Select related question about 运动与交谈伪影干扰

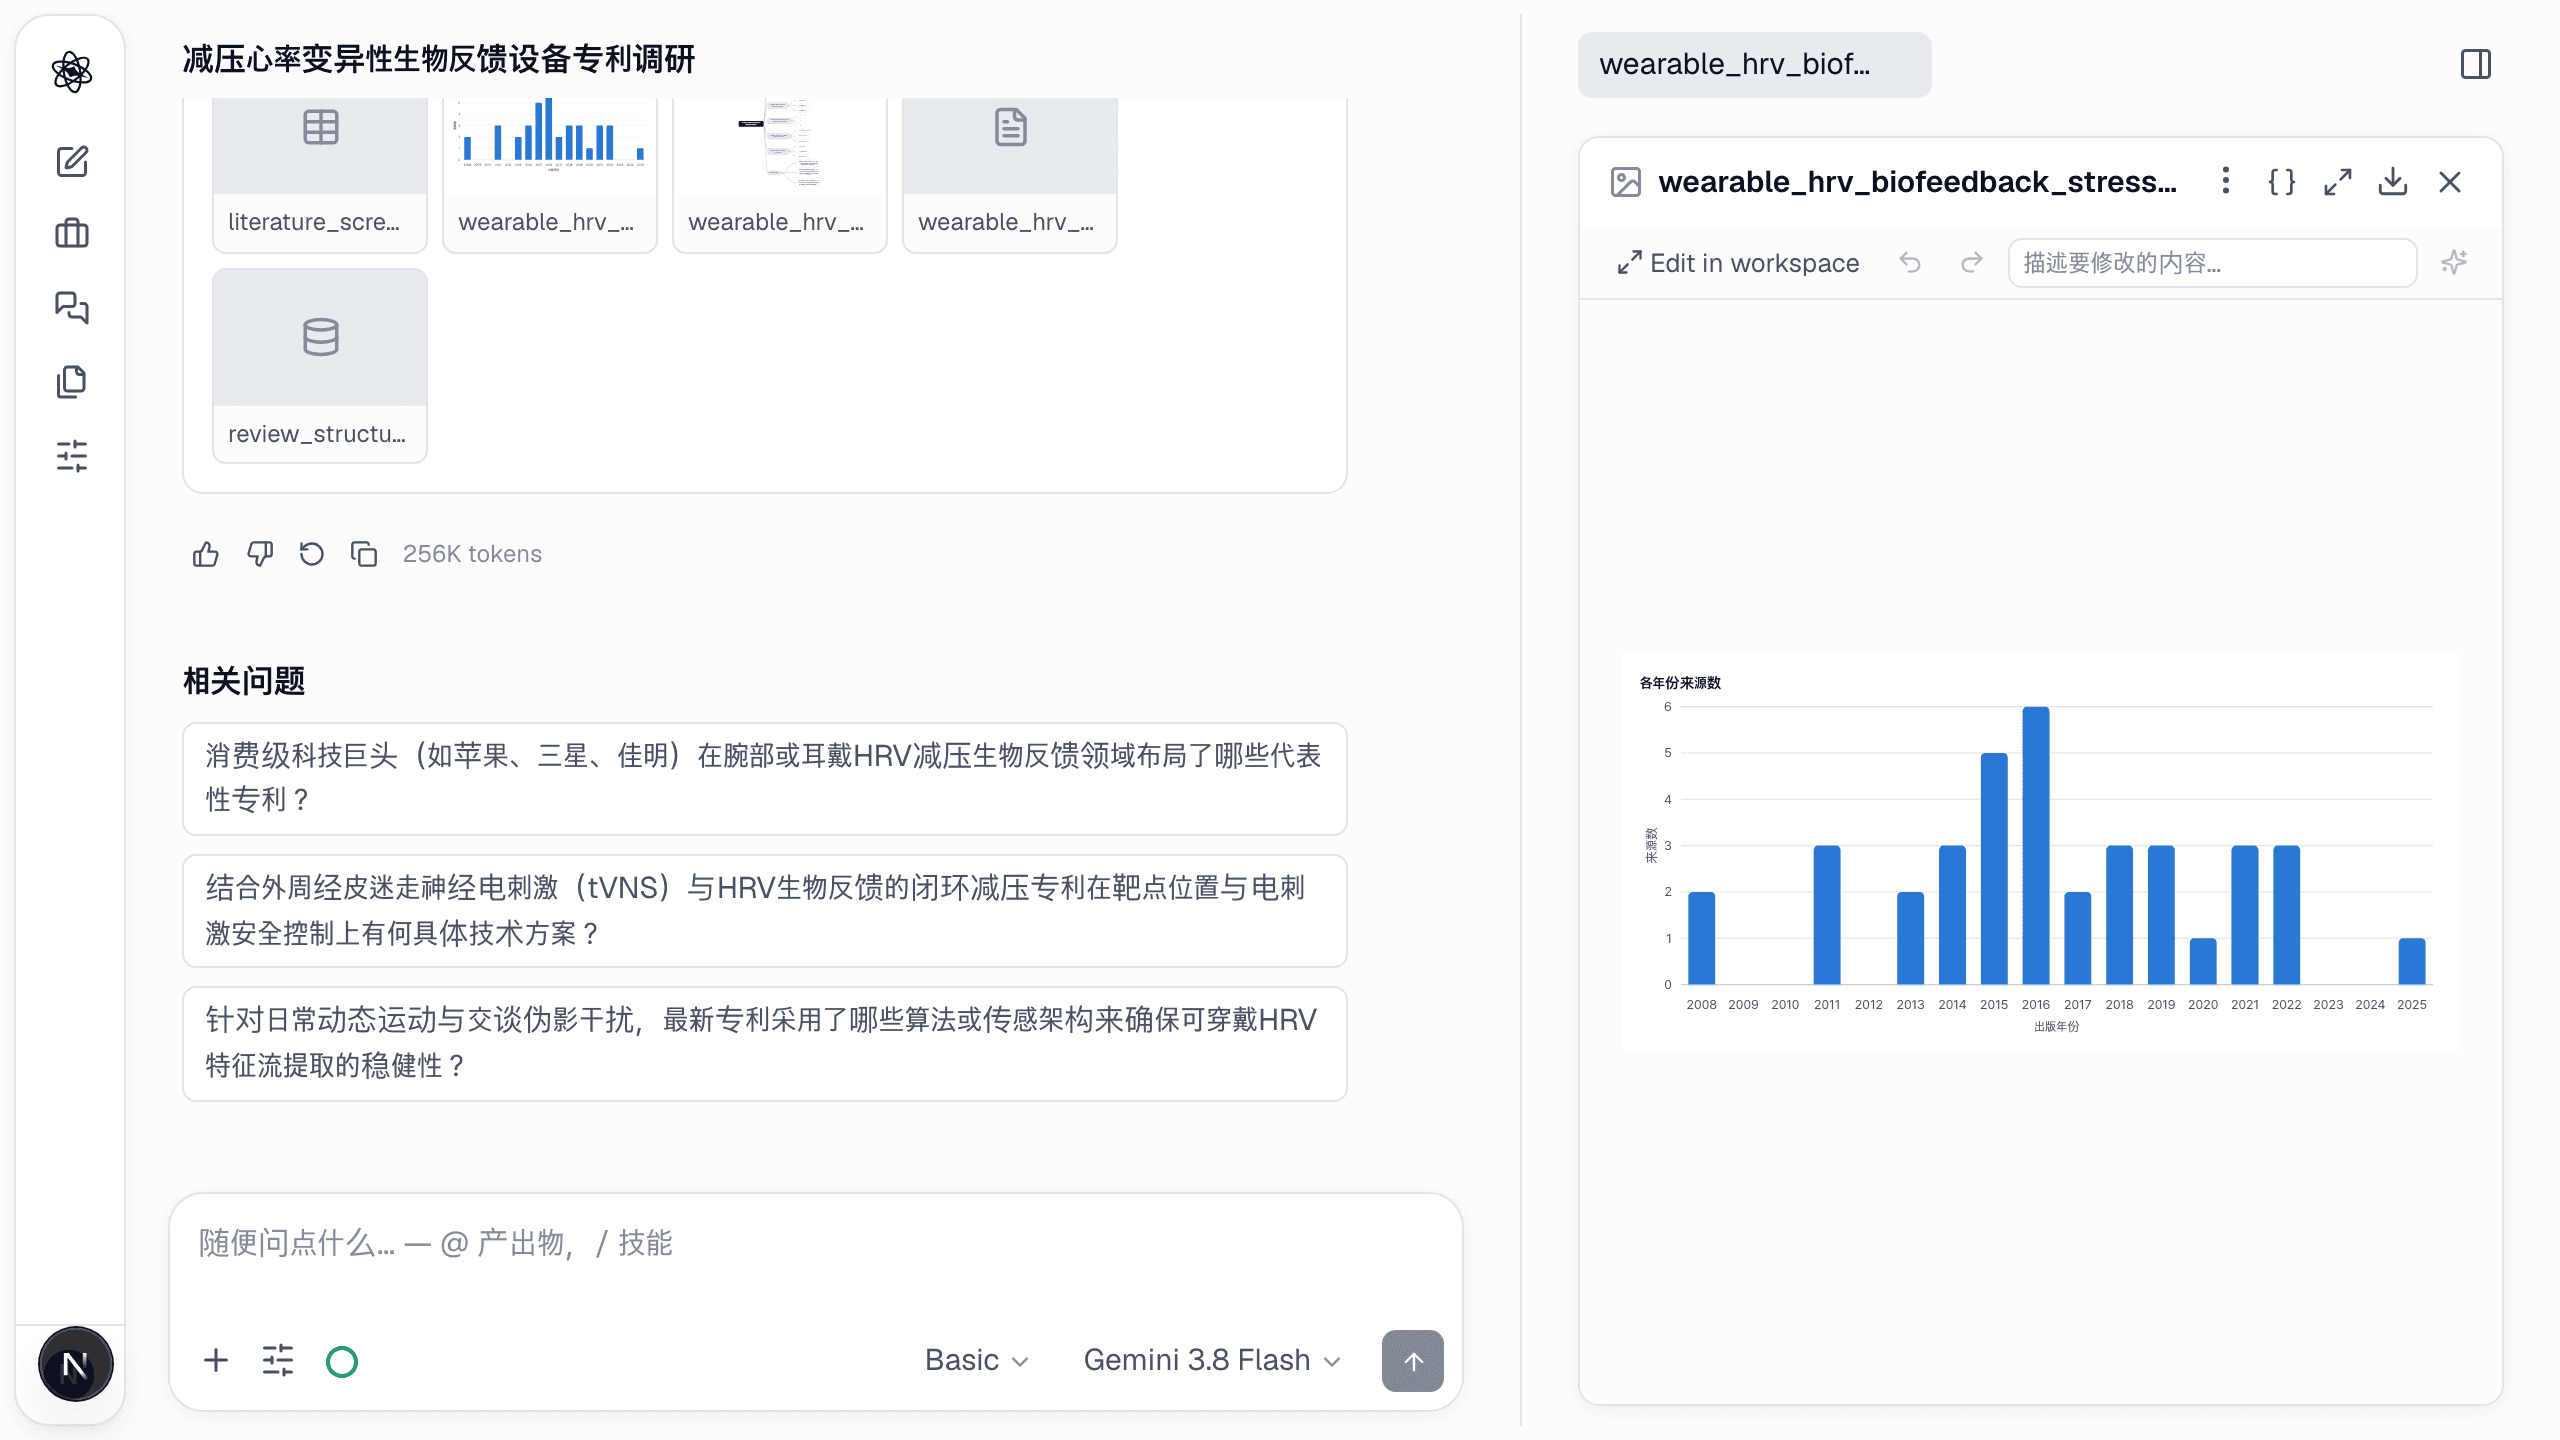765,1043
